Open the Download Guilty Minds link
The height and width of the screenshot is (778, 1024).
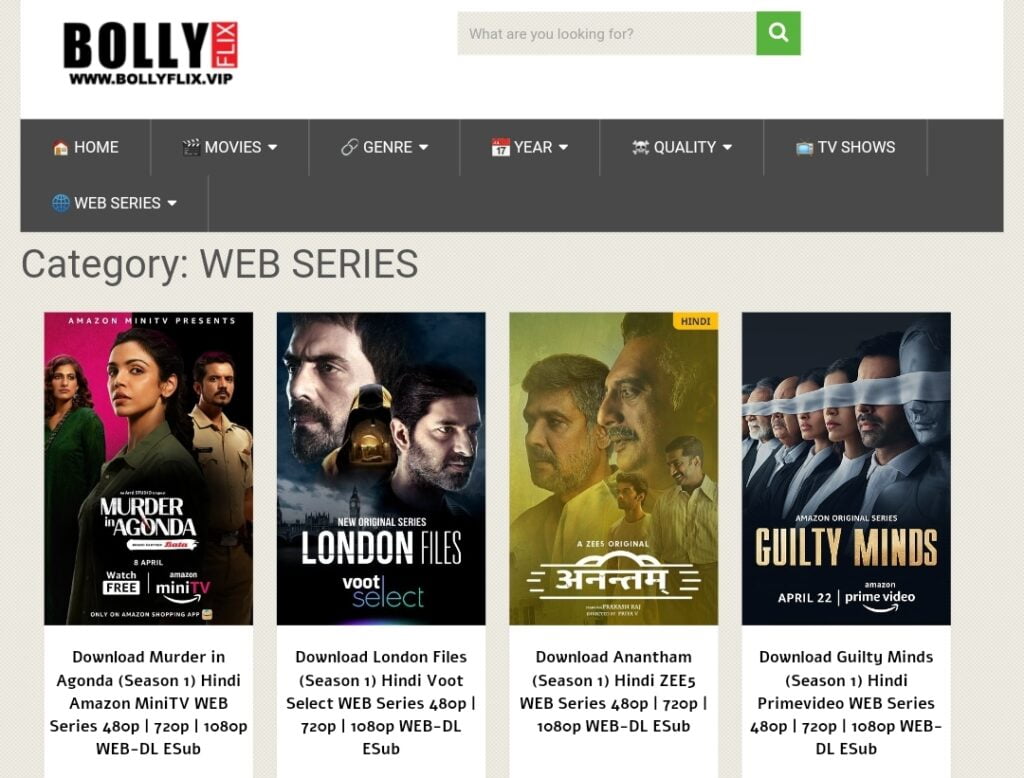(846, 703)
